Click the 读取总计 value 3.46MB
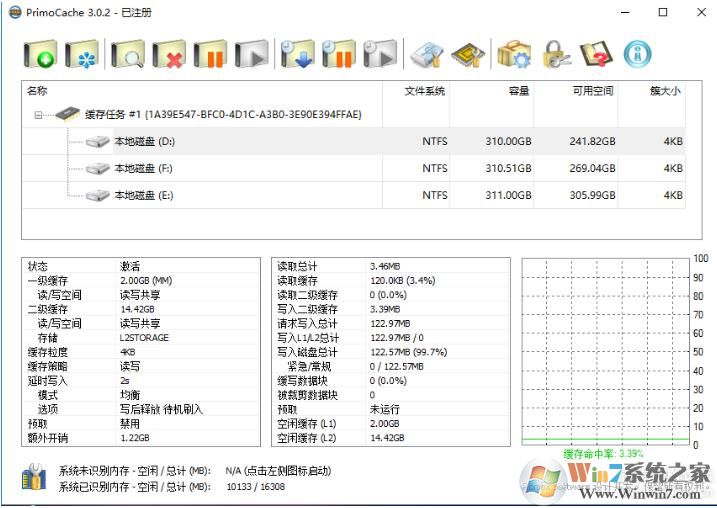The image size is (717, 508). point(385,266)
